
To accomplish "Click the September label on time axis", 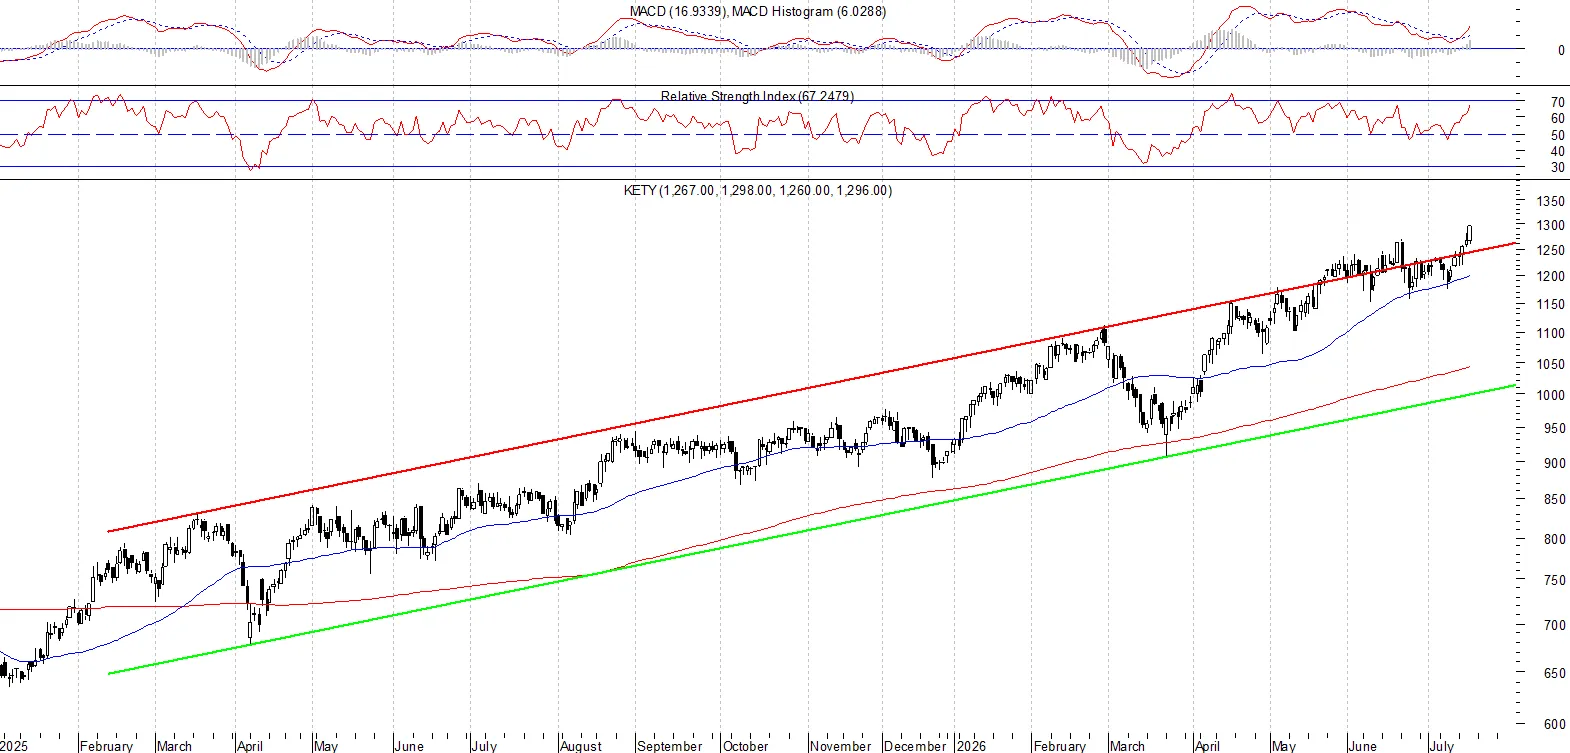I will [670, 746].
